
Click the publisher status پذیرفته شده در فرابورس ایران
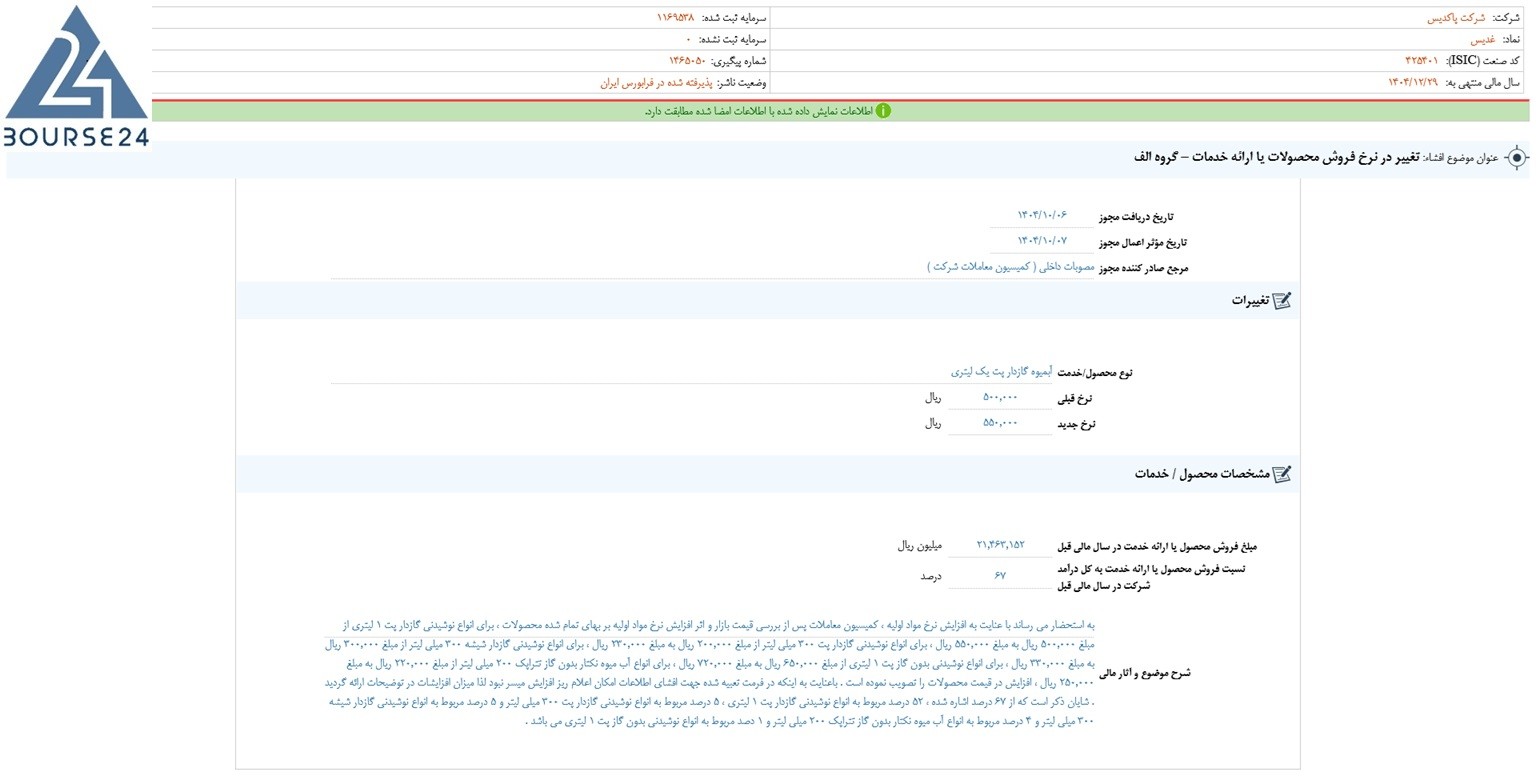655,83
